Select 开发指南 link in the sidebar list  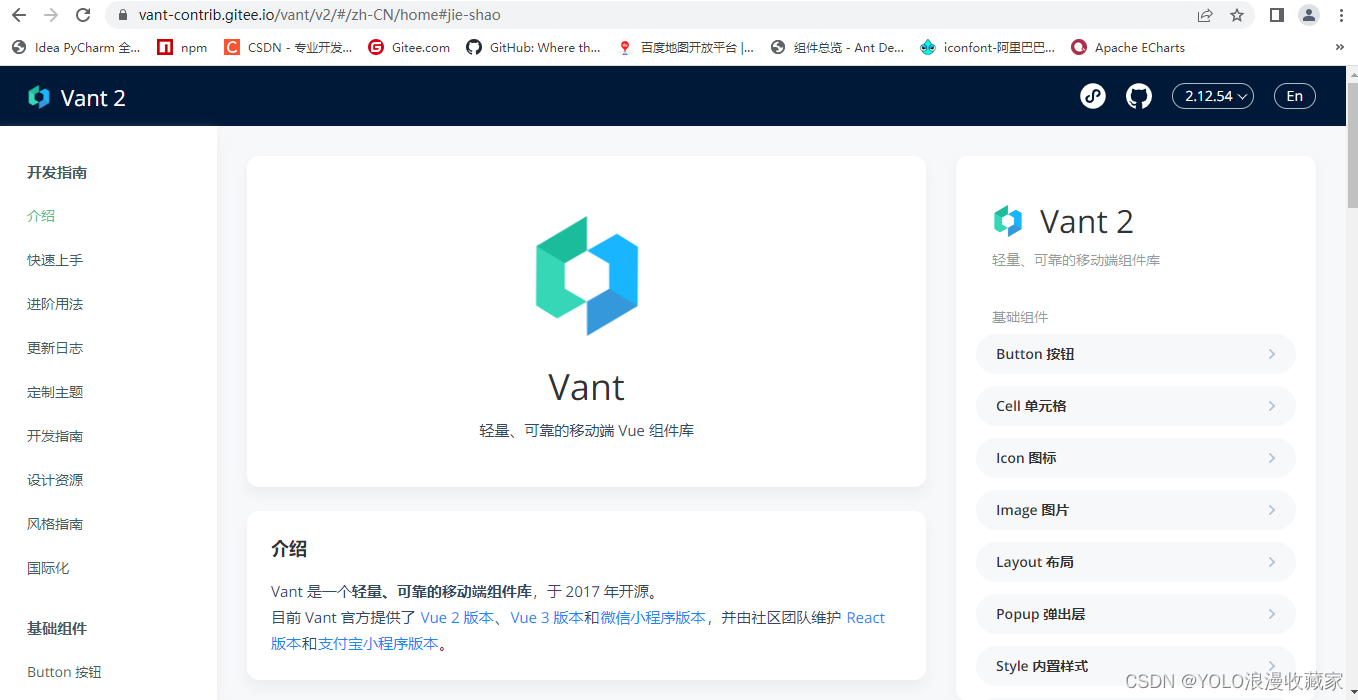[x=55, y=436]
